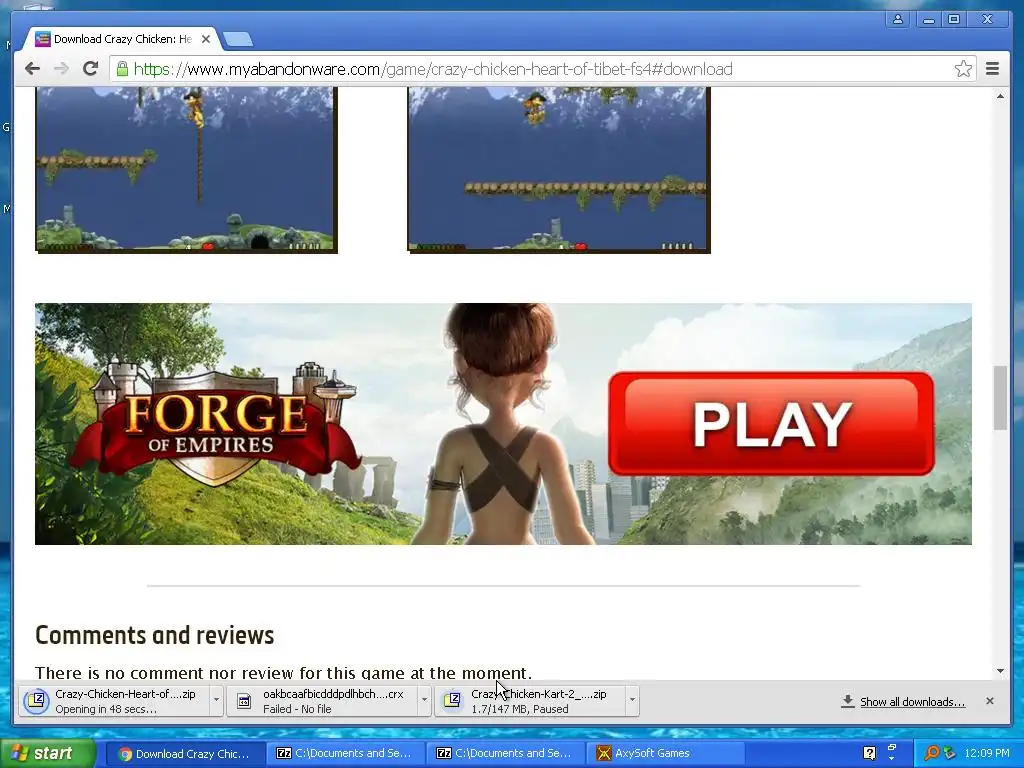Click the red PLAY button in ad
1024x768 pixels.
pyautogui.click(x=771, y=424)
